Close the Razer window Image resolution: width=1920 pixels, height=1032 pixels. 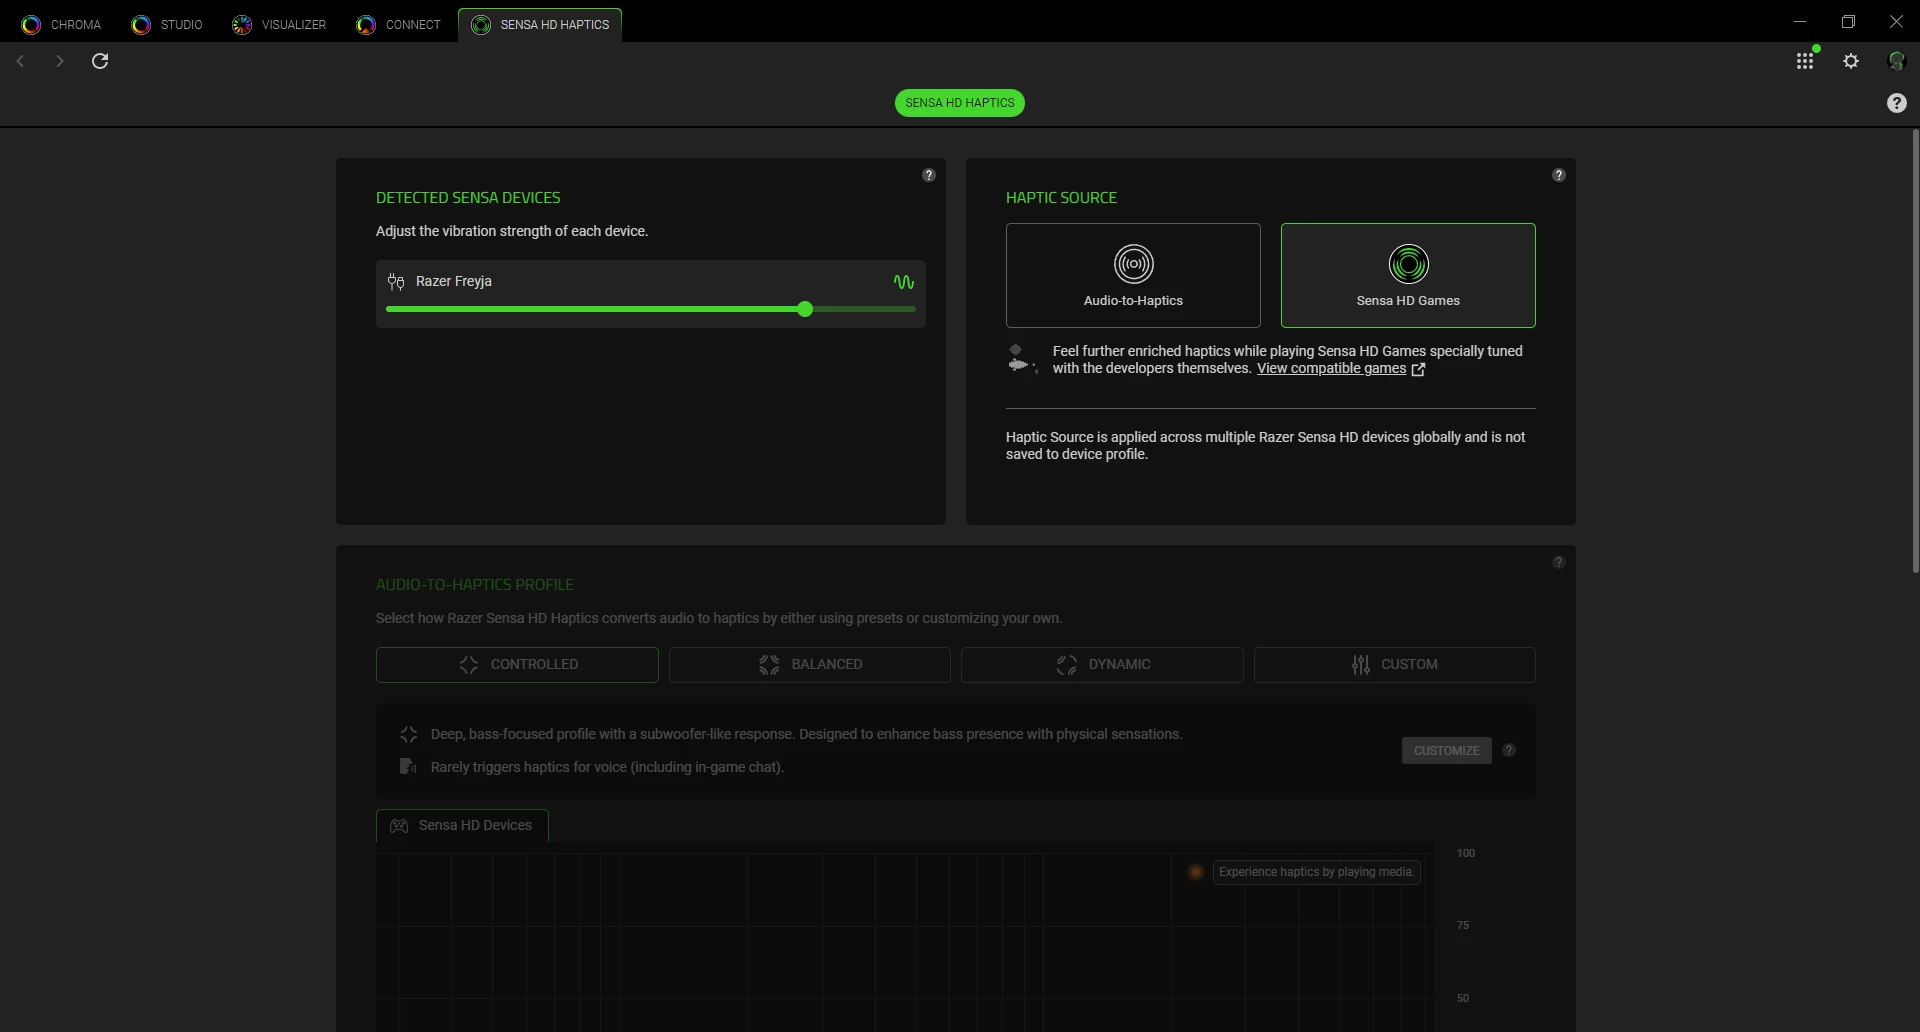tap(1896, 21)
